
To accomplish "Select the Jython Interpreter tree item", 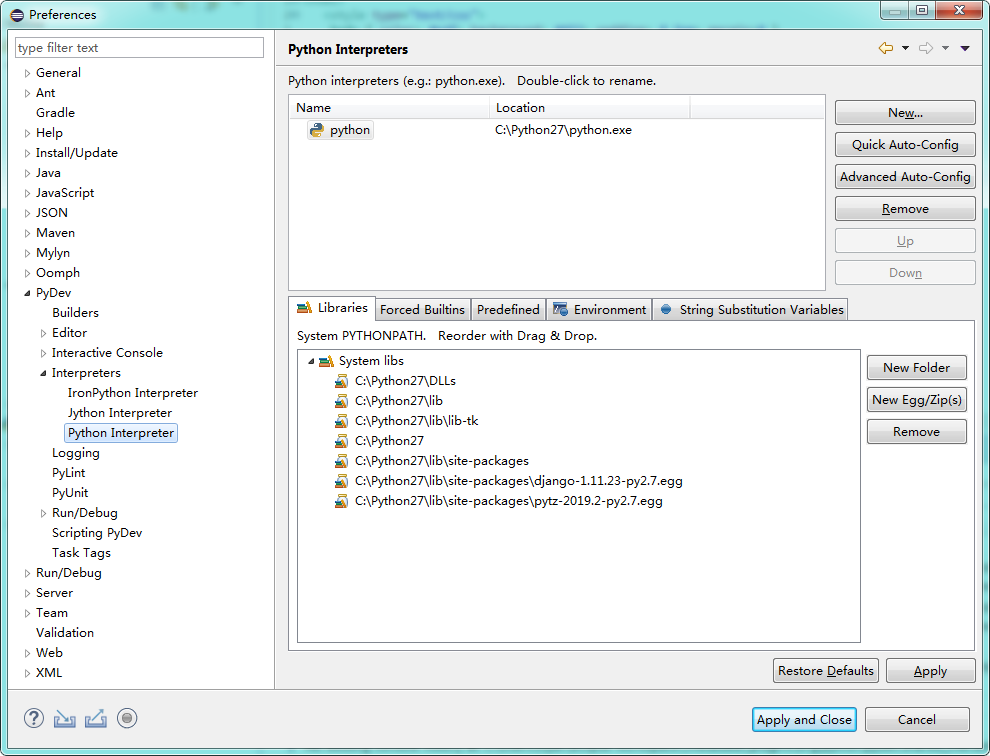I will pyautogui.click(x=120, y=413).
